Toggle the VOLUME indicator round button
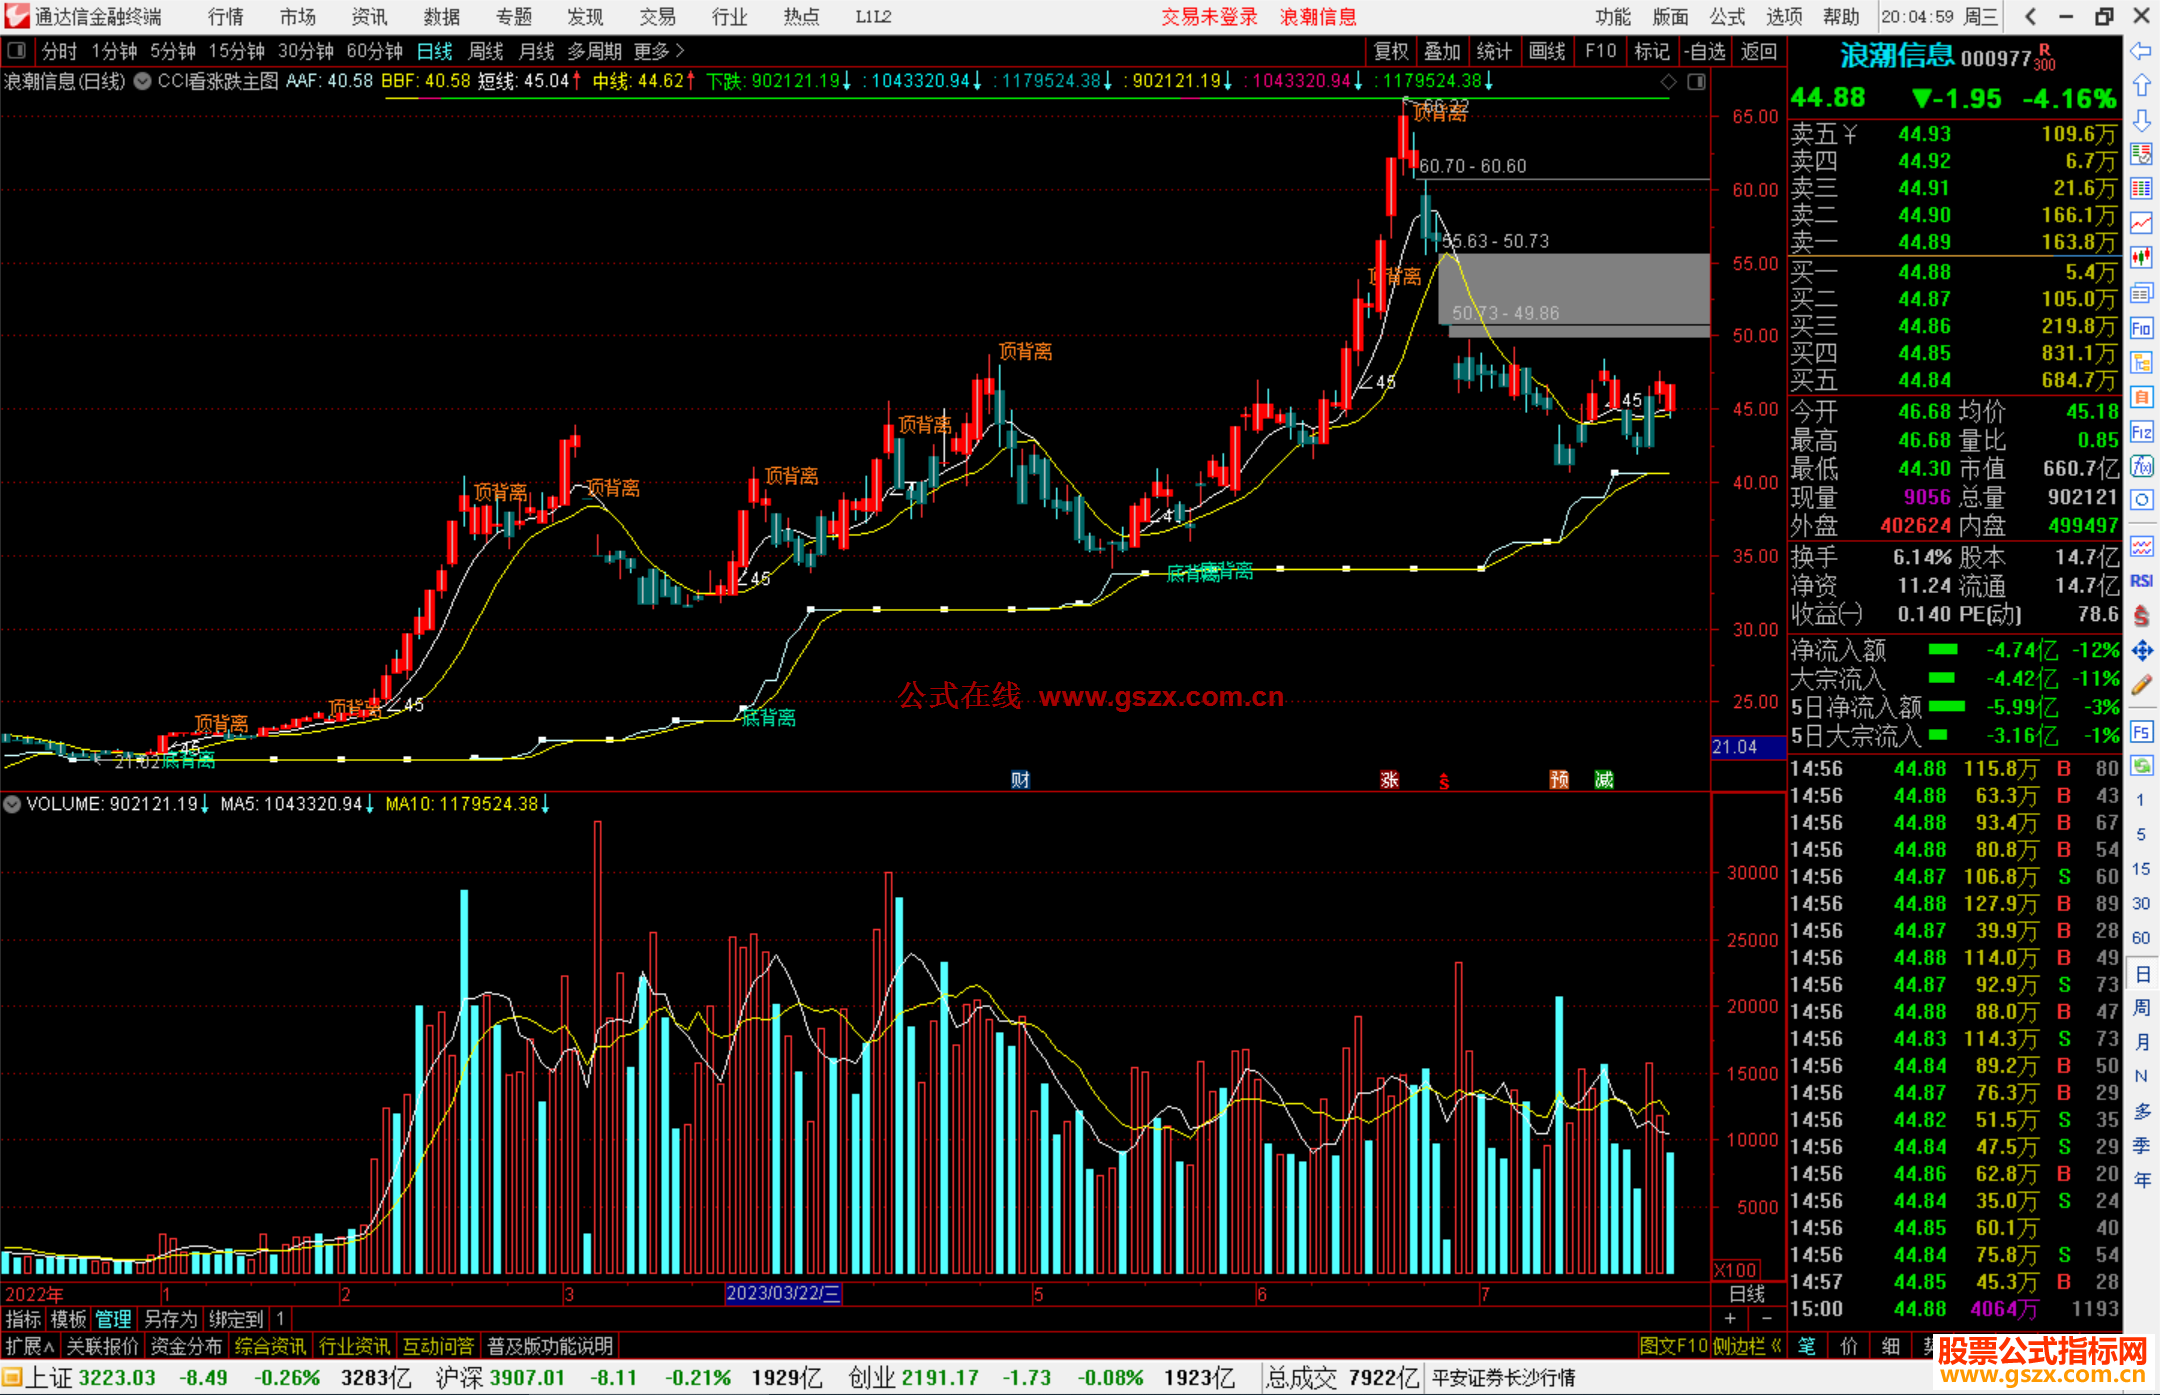Viewport: 2160px width, 1395px height. tap(12, 804)
